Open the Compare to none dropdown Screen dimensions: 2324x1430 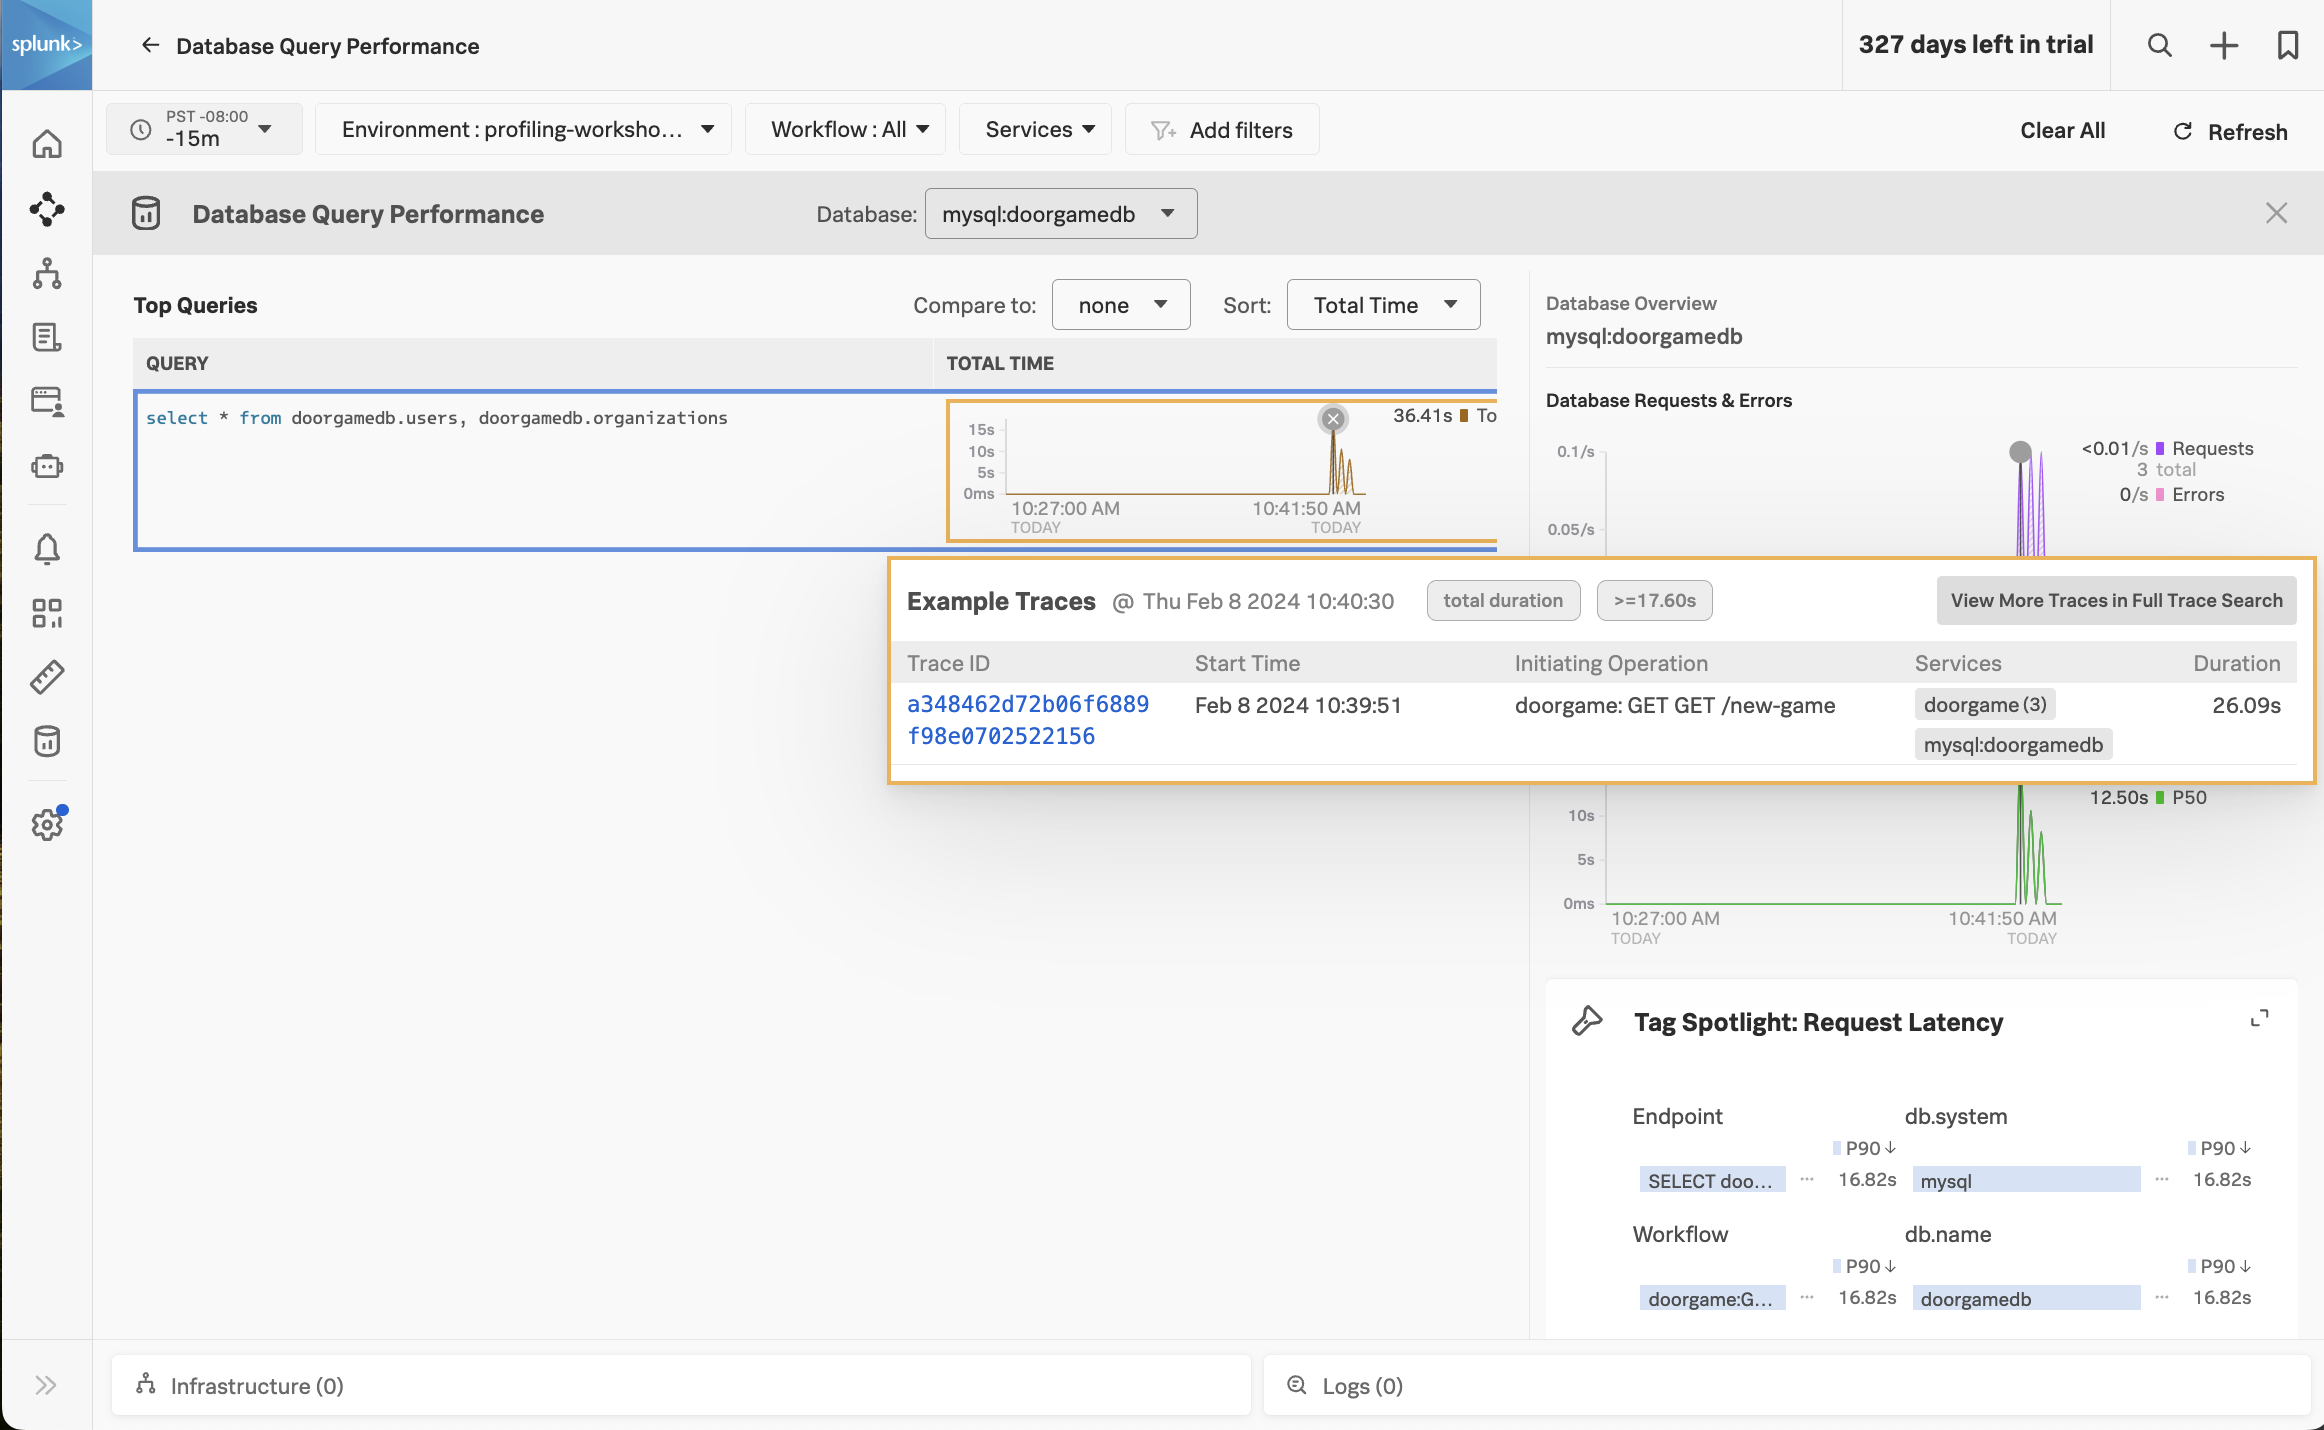point(1121,305)
